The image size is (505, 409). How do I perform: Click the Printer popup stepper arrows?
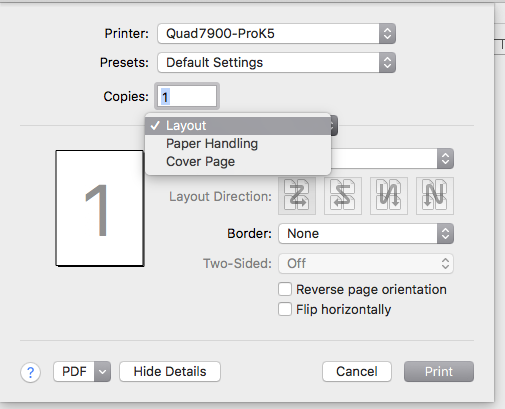387,33
